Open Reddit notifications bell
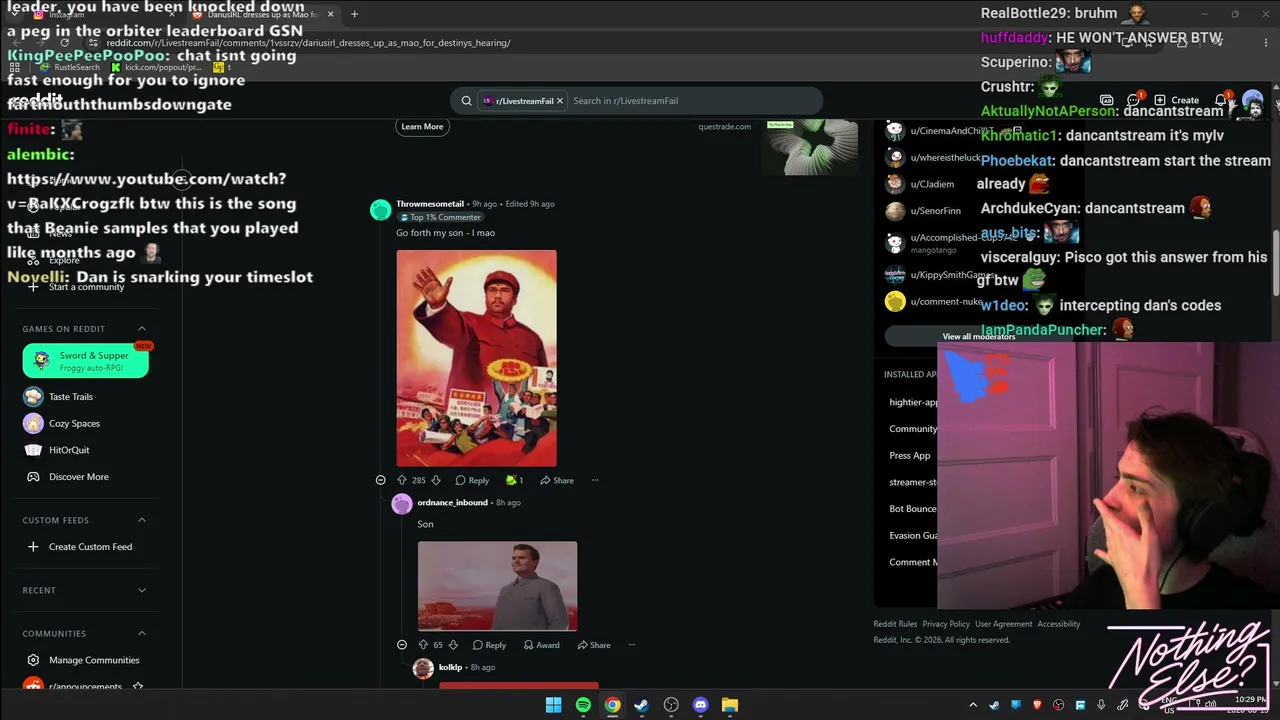This screenshot has width=1280, height=720. (x=1220, y=100)
